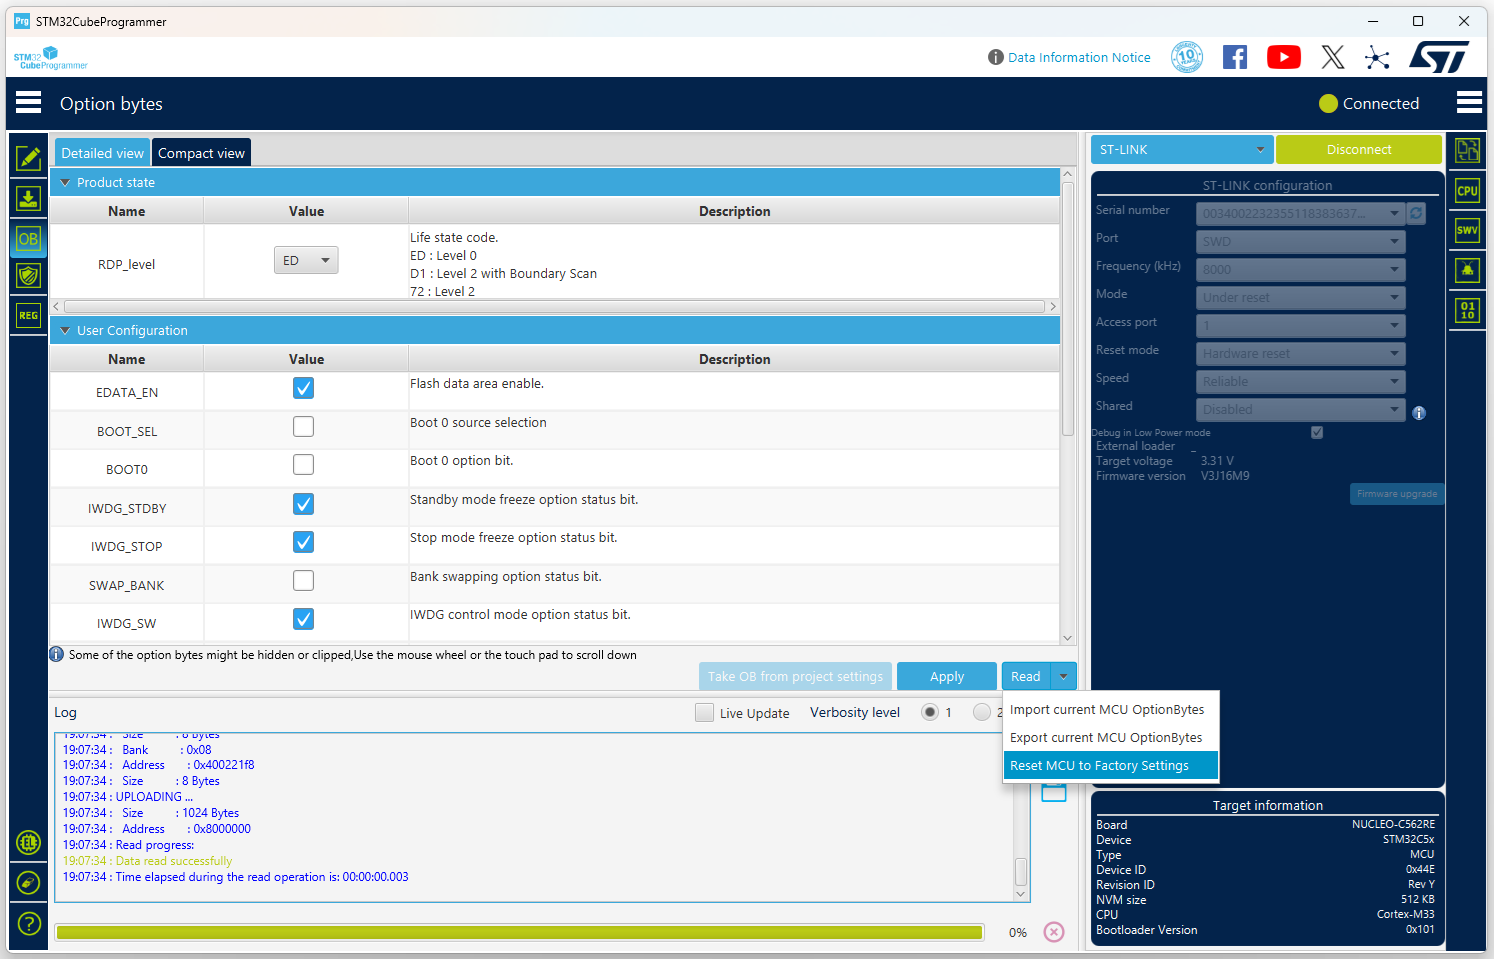Click the Disconnect button
The height and width of the screenshot is (959, 1494).
(x=1359, y=149)
